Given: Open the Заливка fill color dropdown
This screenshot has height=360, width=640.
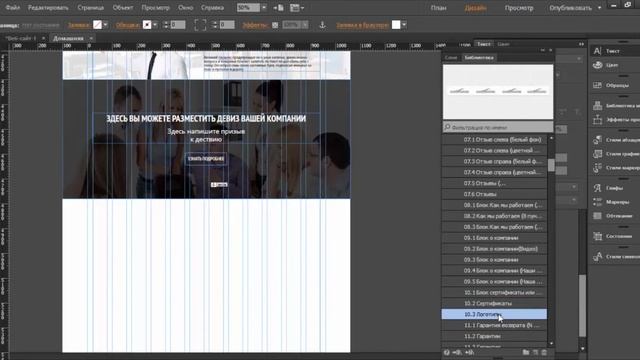Looking at the screenshot, I should pyautogui.click(x=105, y=25).
